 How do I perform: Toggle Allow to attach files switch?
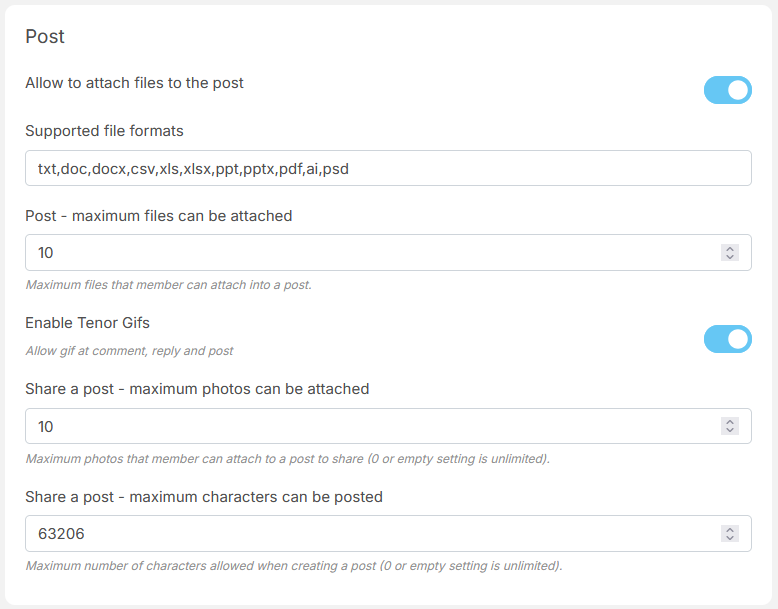tap(727, 90)
